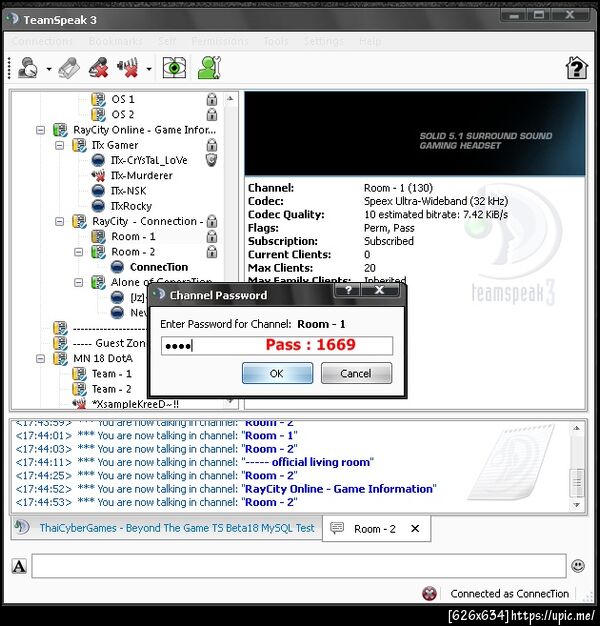600x626 pixels.
Task: Click Cancel in Channel Password dialog
Action: pos(356,373)
